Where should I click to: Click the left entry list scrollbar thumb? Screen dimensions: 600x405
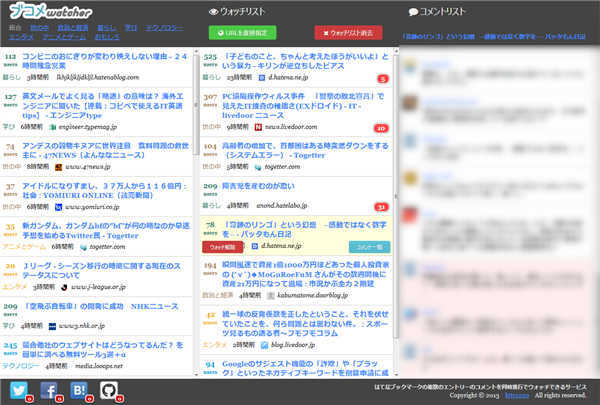(196, 105)
